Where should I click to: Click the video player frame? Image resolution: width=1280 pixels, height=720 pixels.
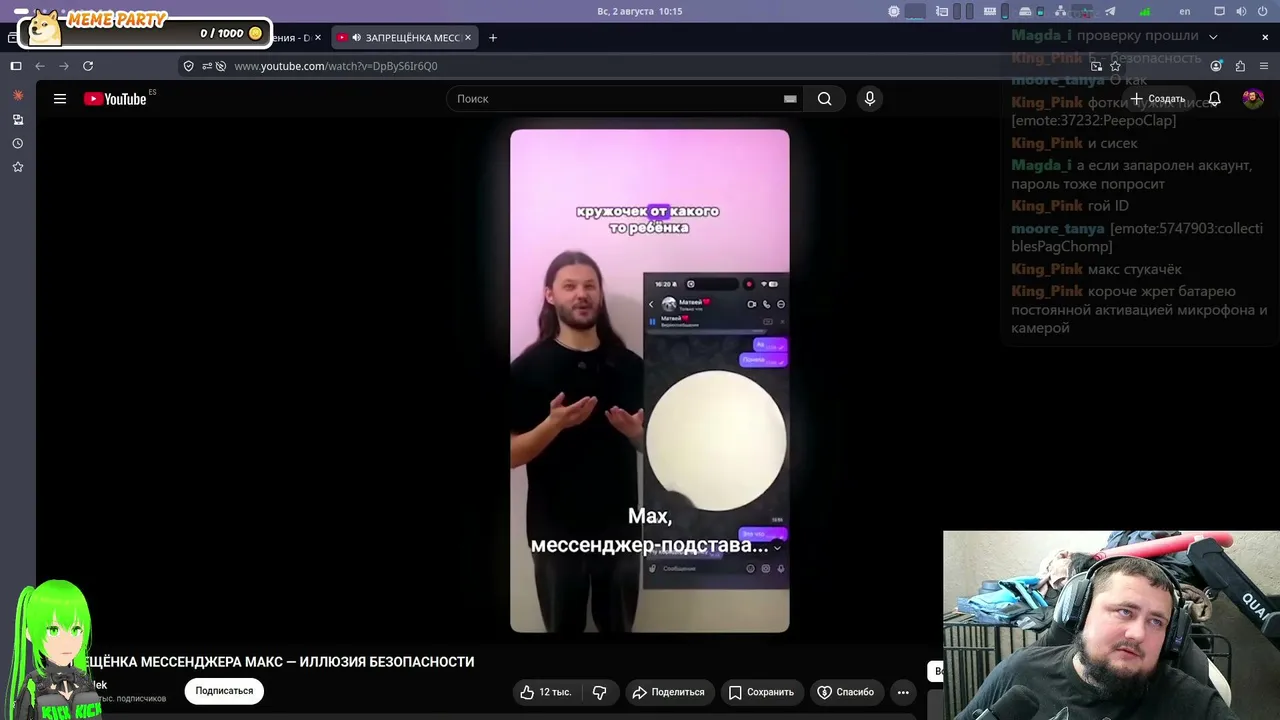[x=650, y=381]
